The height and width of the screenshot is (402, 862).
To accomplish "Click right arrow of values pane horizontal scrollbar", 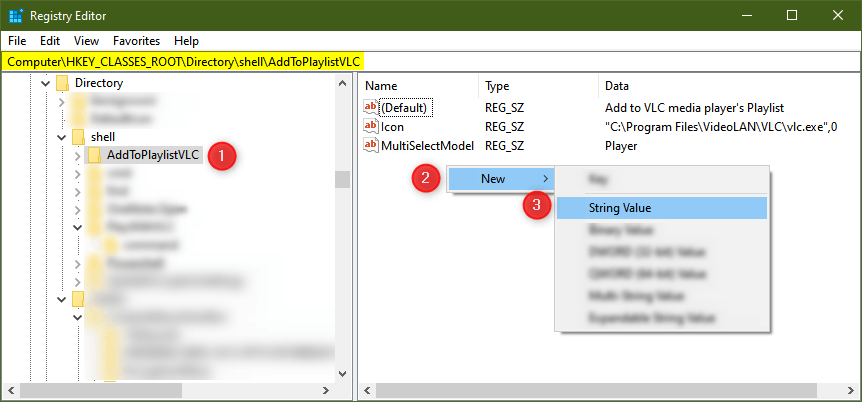I will 849,391.
